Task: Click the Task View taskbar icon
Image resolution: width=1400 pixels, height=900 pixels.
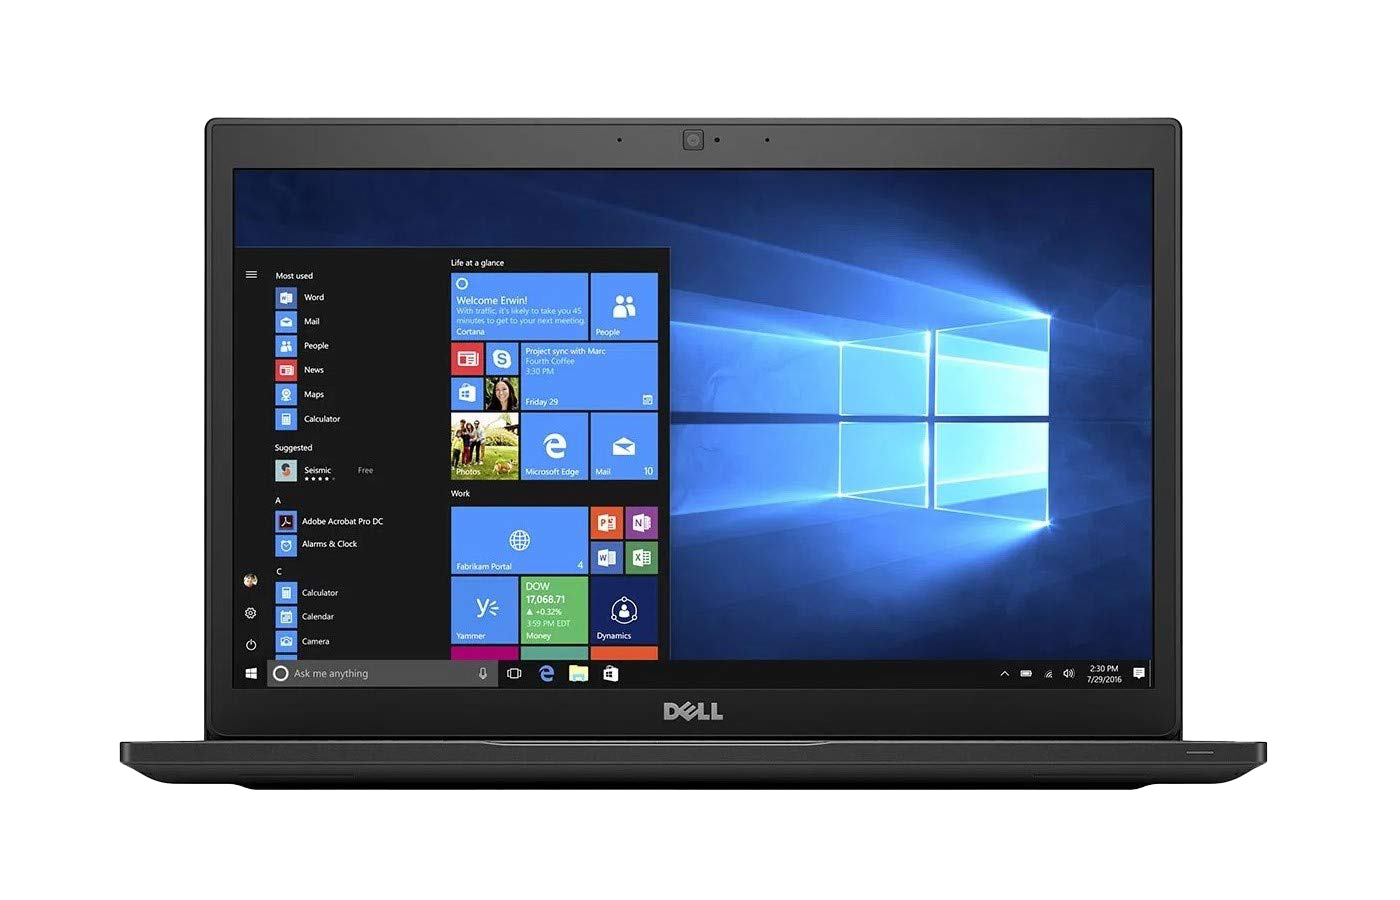Action: pyautogui.click(x=514, y=674)
